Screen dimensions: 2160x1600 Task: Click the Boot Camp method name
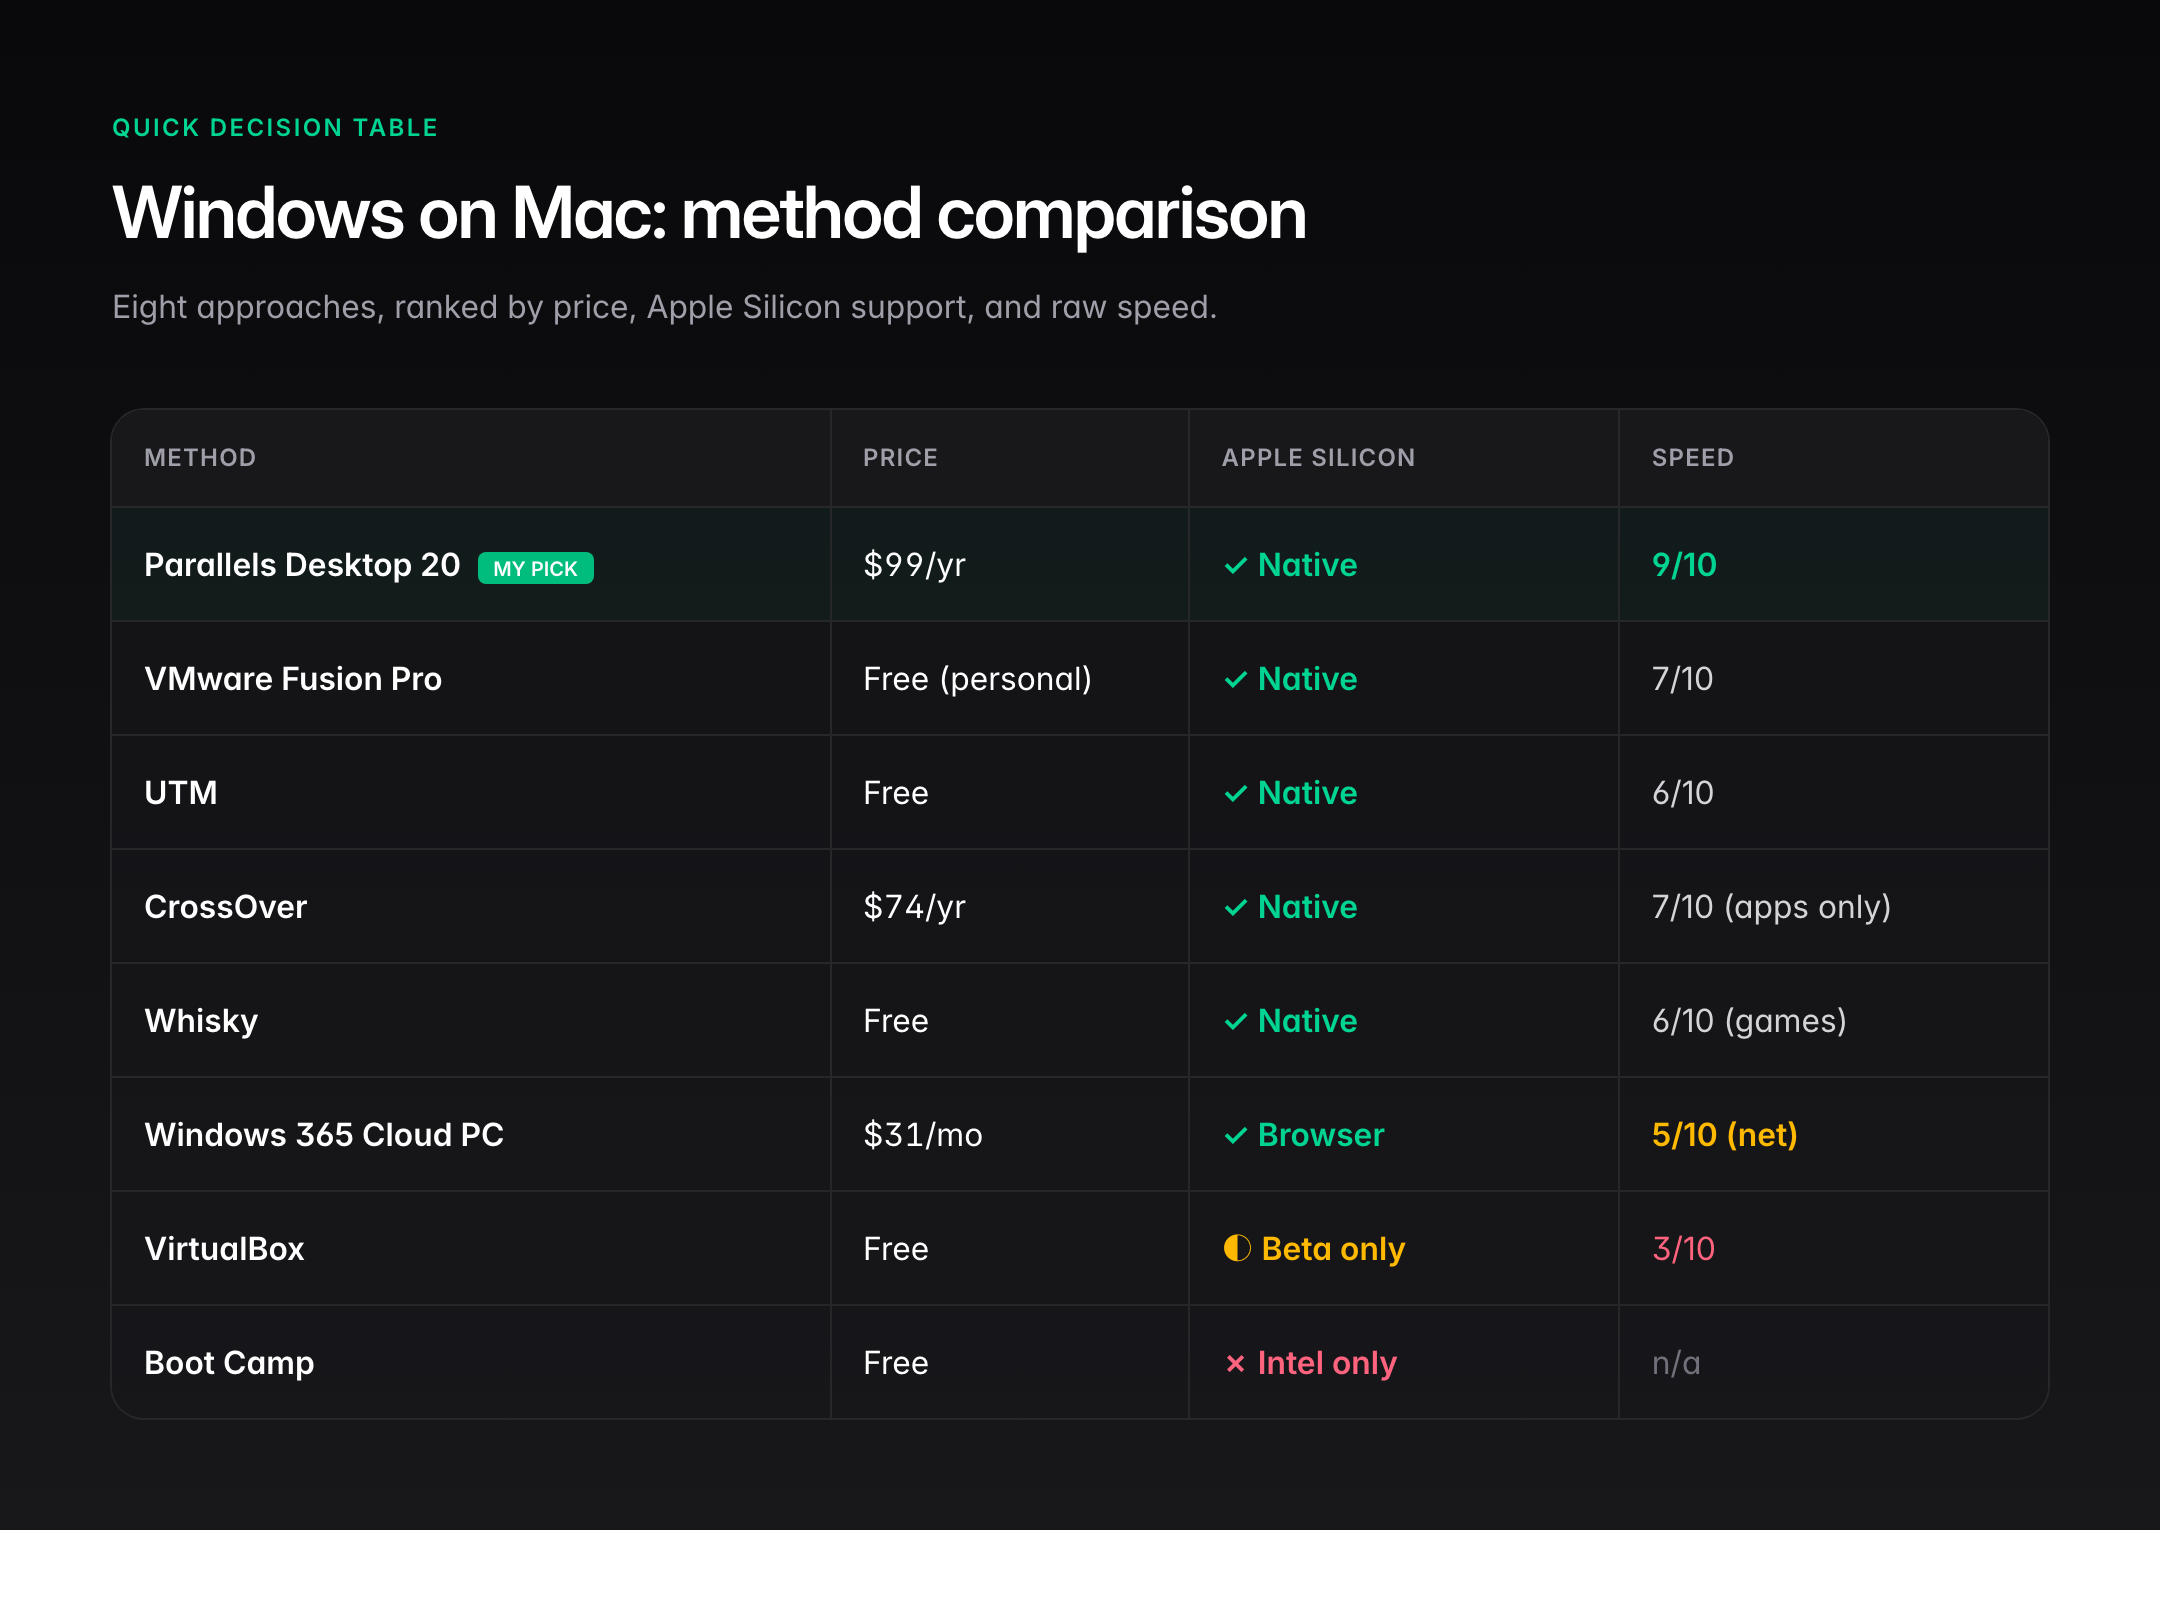click(229, 1363)
